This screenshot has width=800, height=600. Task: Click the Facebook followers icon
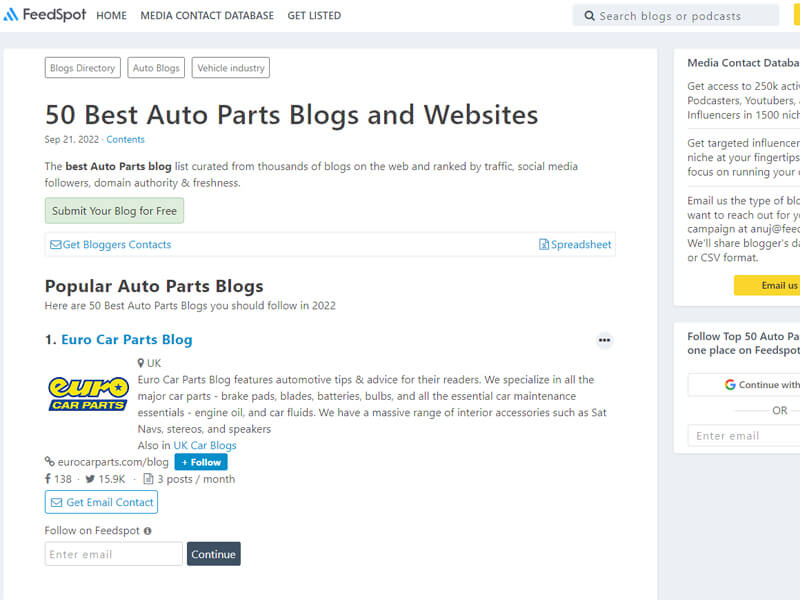coord(48,479)
